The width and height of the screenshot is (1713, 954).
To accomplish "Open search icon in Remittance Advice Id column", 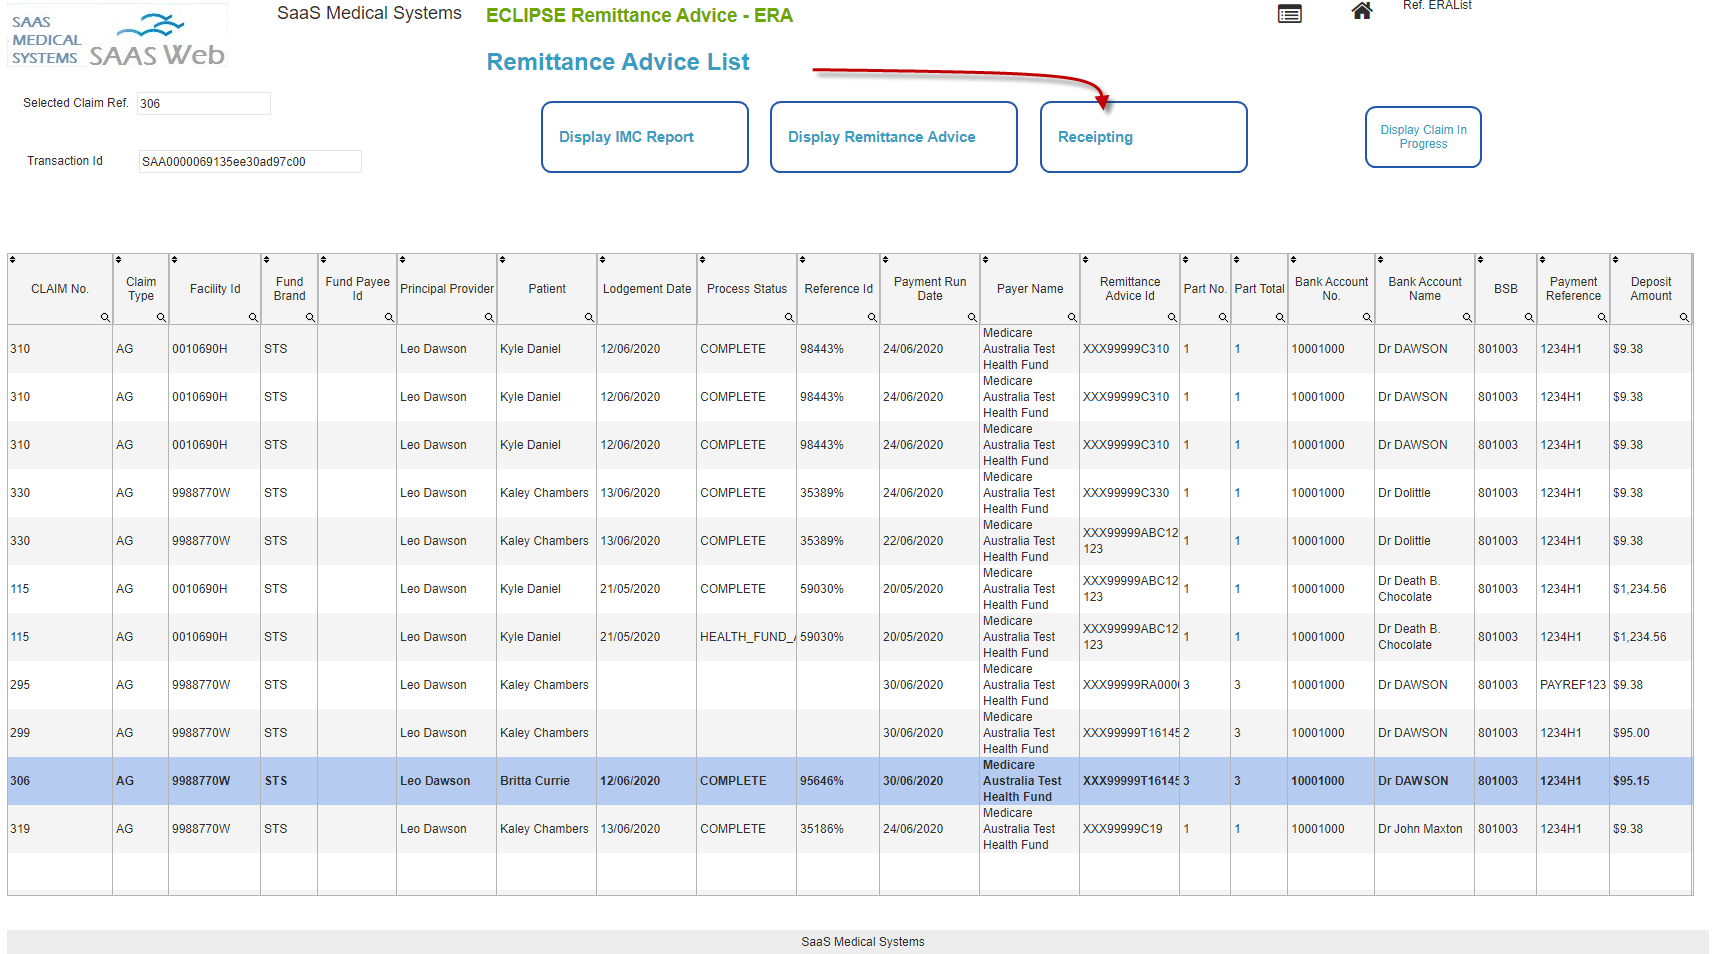I will click(1172, 317).
